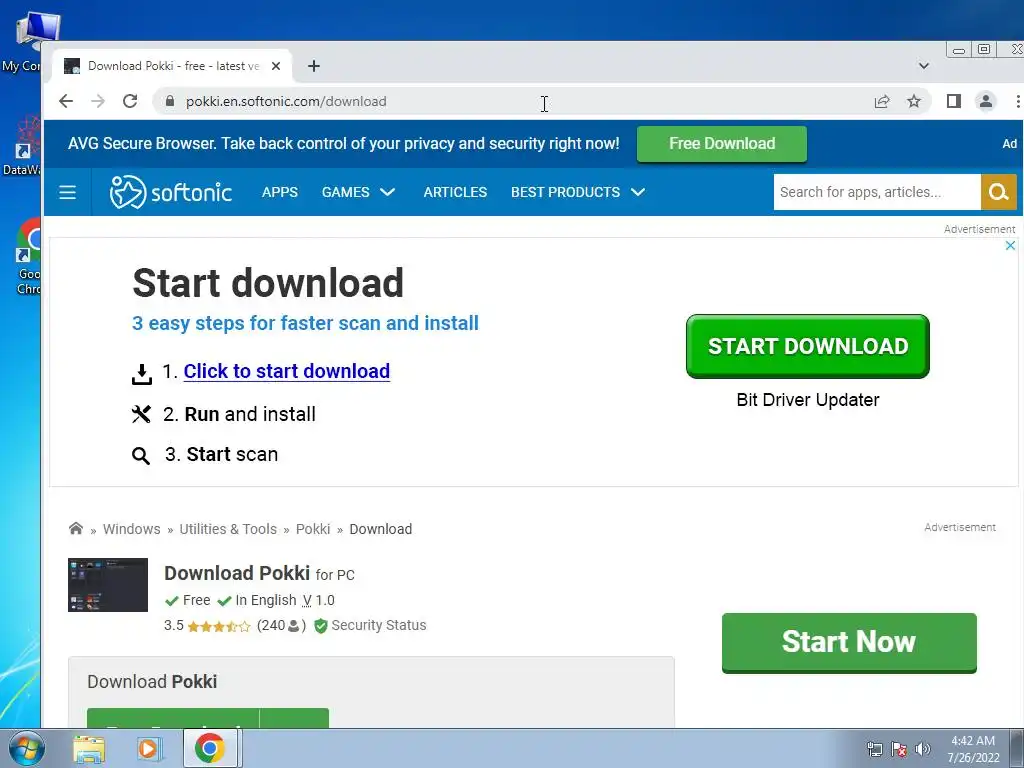Click the forward navigation arrow
Screen dimensions: 1024x768
point(98,101)
